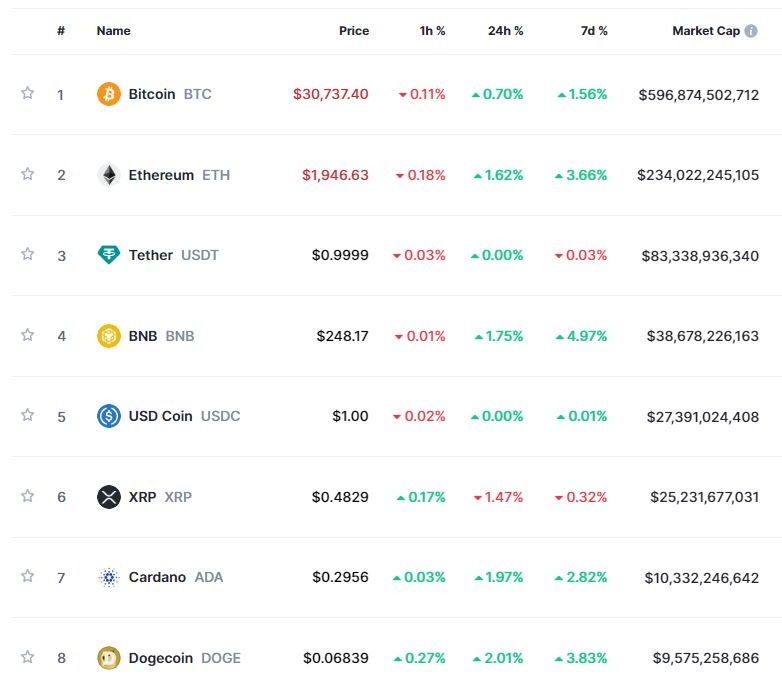
Task: Sort by the 7d % column header
Action: (x=594, y=31)
